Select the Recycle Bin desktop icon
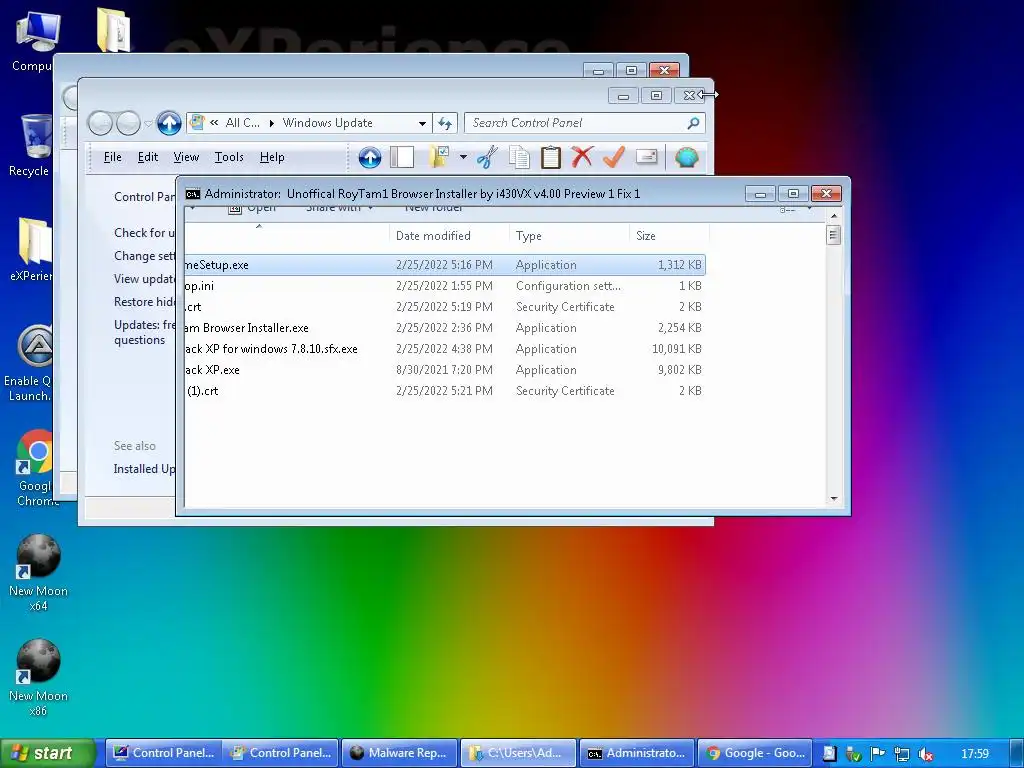1024x768 pixels. pyautogui.click(x=31, y=145)
